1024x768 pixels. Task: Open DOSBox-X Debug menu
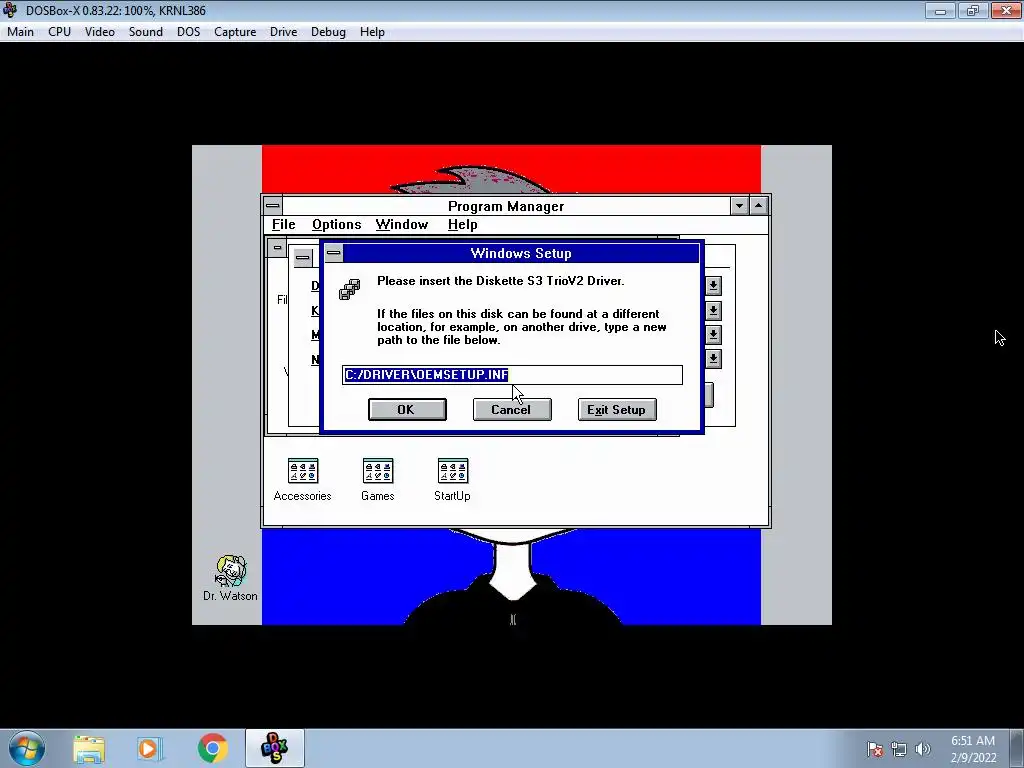(328, 32)
